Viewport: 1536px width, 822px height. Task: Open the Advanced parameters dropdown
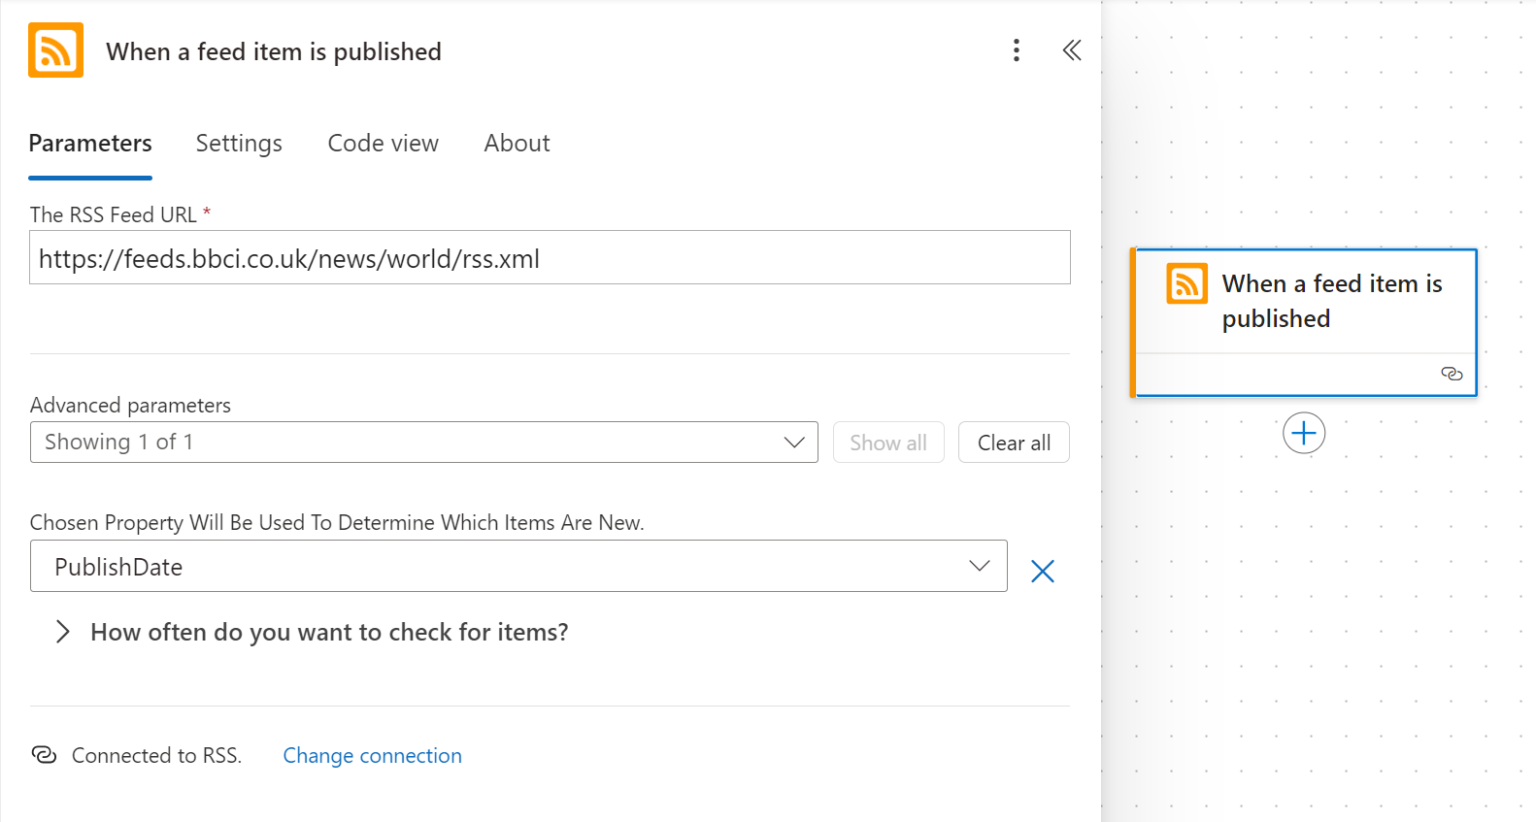424,442
